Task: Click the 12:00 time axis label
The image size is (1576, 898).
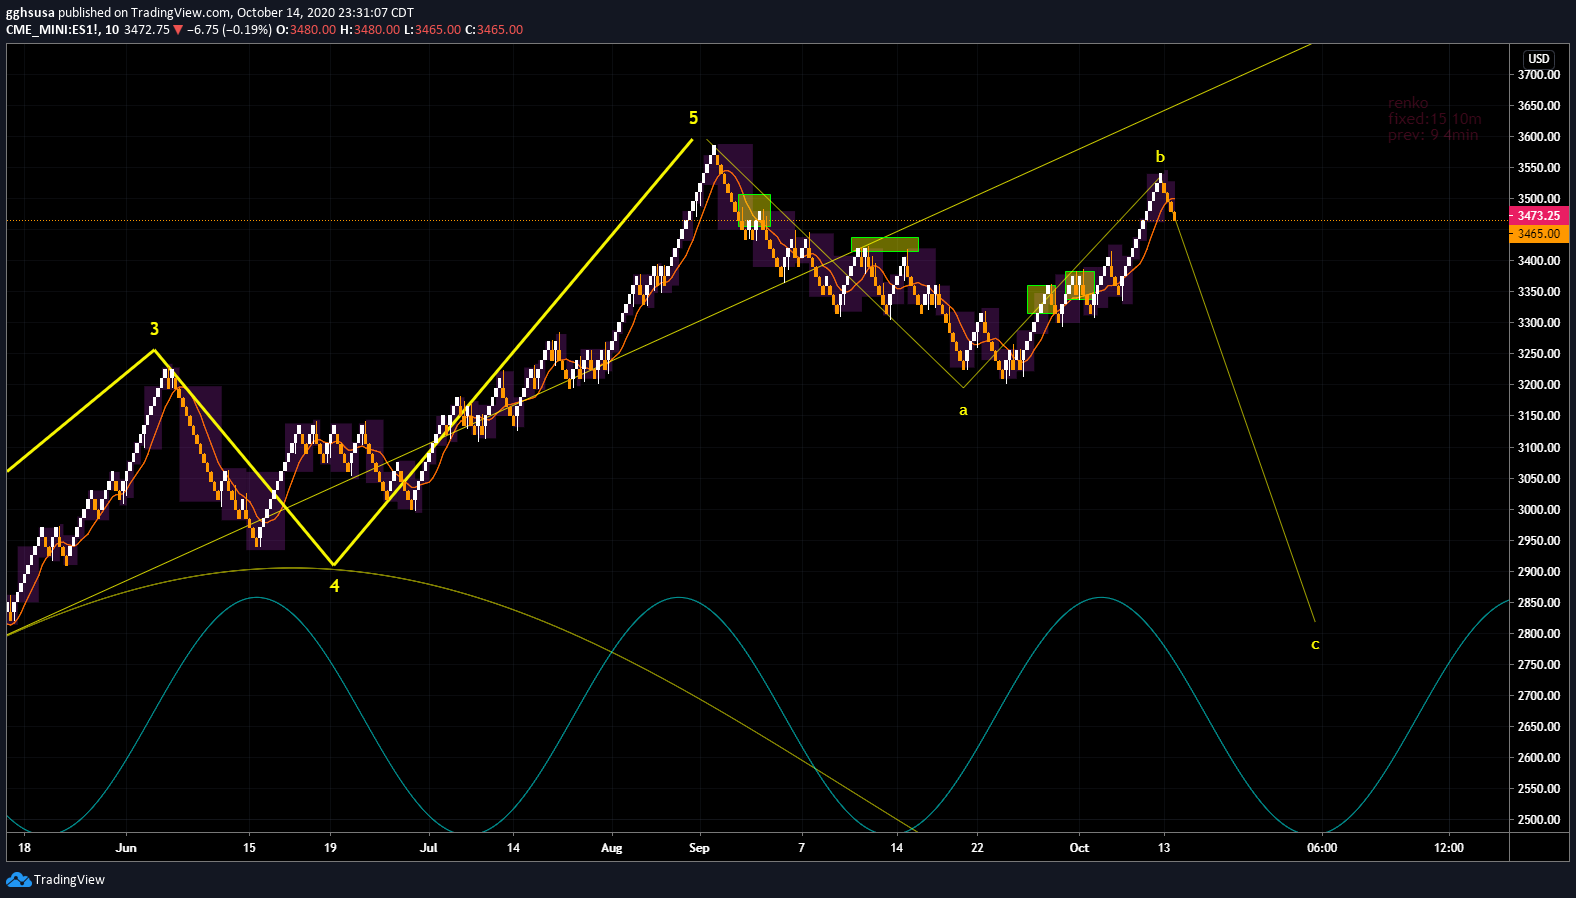Action: pos(1449,848)
